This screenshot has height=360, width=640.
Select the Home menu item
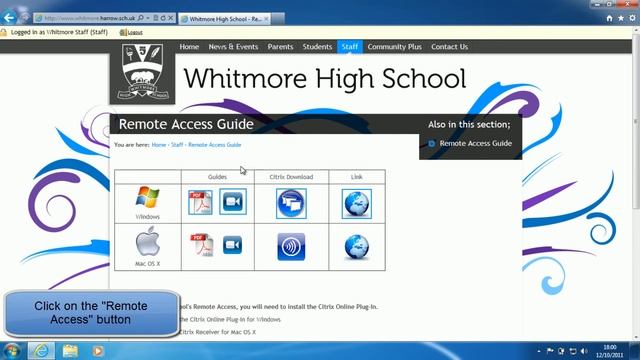(189, 47)
